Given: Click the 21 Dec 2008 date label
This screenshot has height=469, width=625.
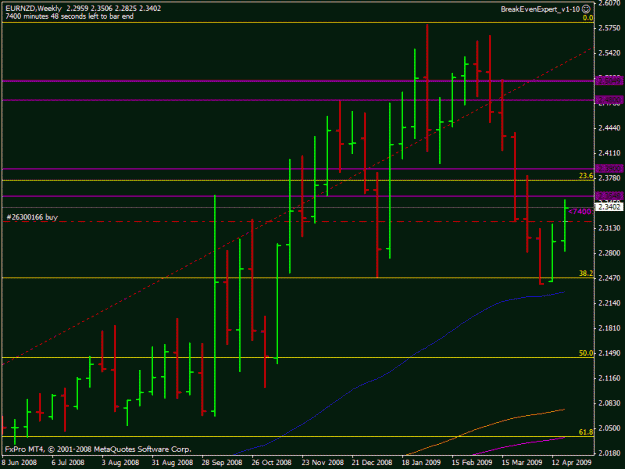Looking at the screenshot, I should pos(372,463).
